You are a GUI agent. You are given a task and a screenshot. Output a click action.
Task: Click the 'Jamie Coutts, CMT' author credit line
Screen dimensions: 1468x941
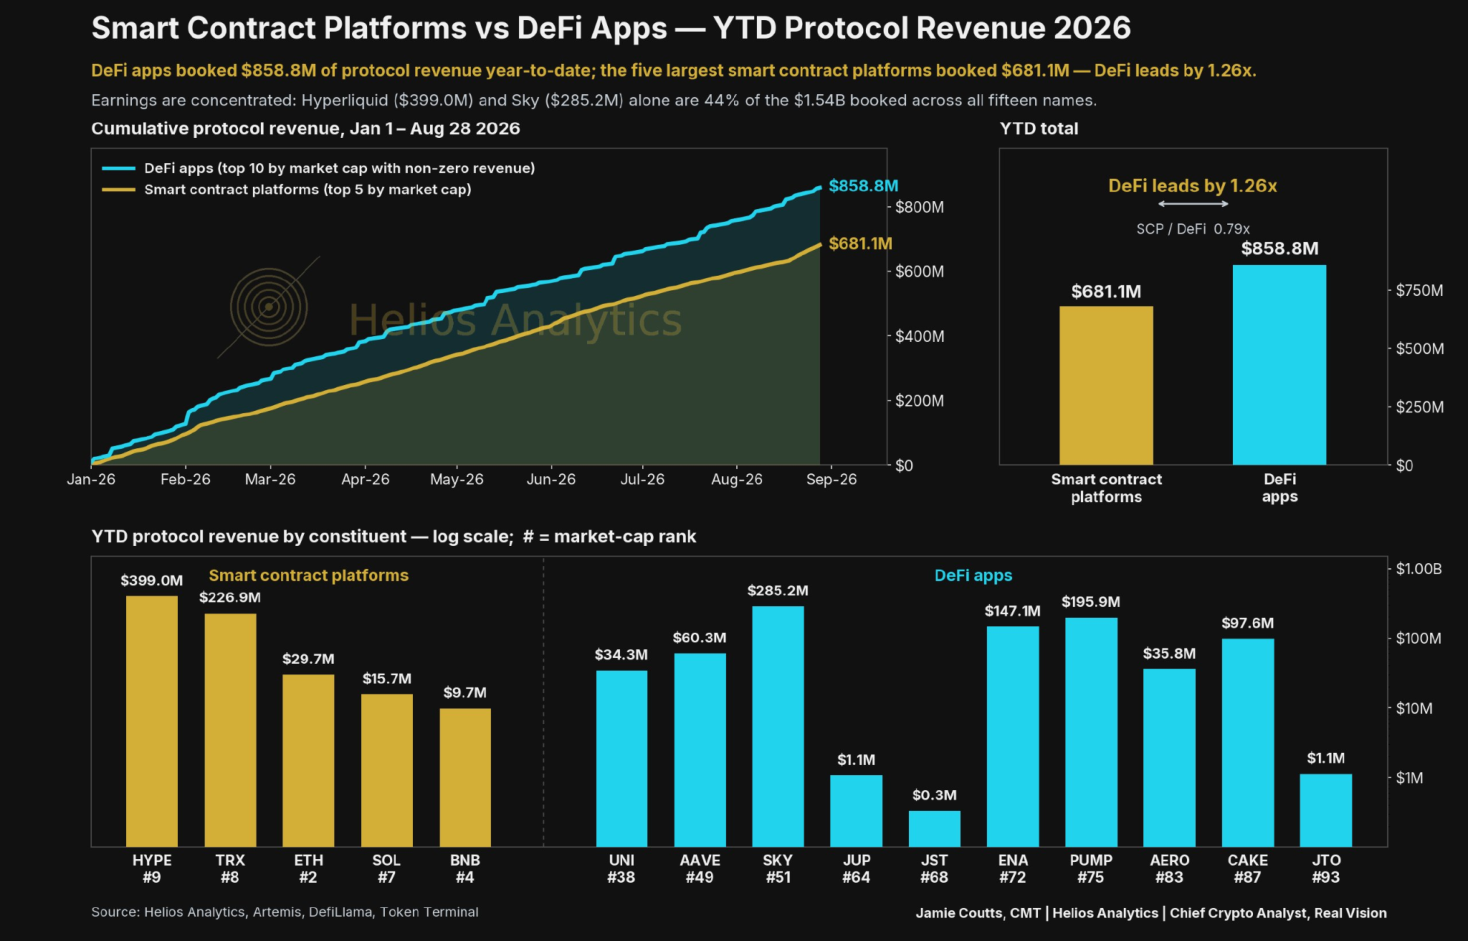click(x=1151, y=913)
